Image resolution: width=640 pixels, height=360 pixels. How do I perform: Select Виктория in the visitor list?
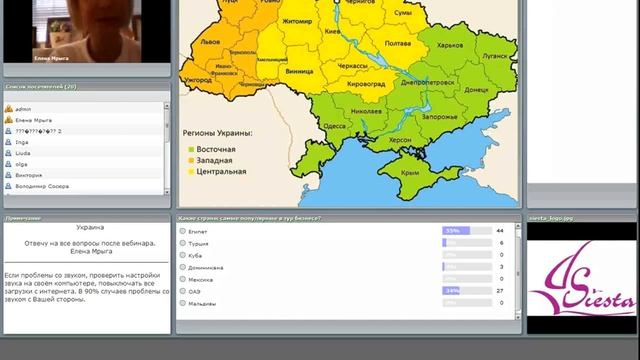[x=84, y=175]
